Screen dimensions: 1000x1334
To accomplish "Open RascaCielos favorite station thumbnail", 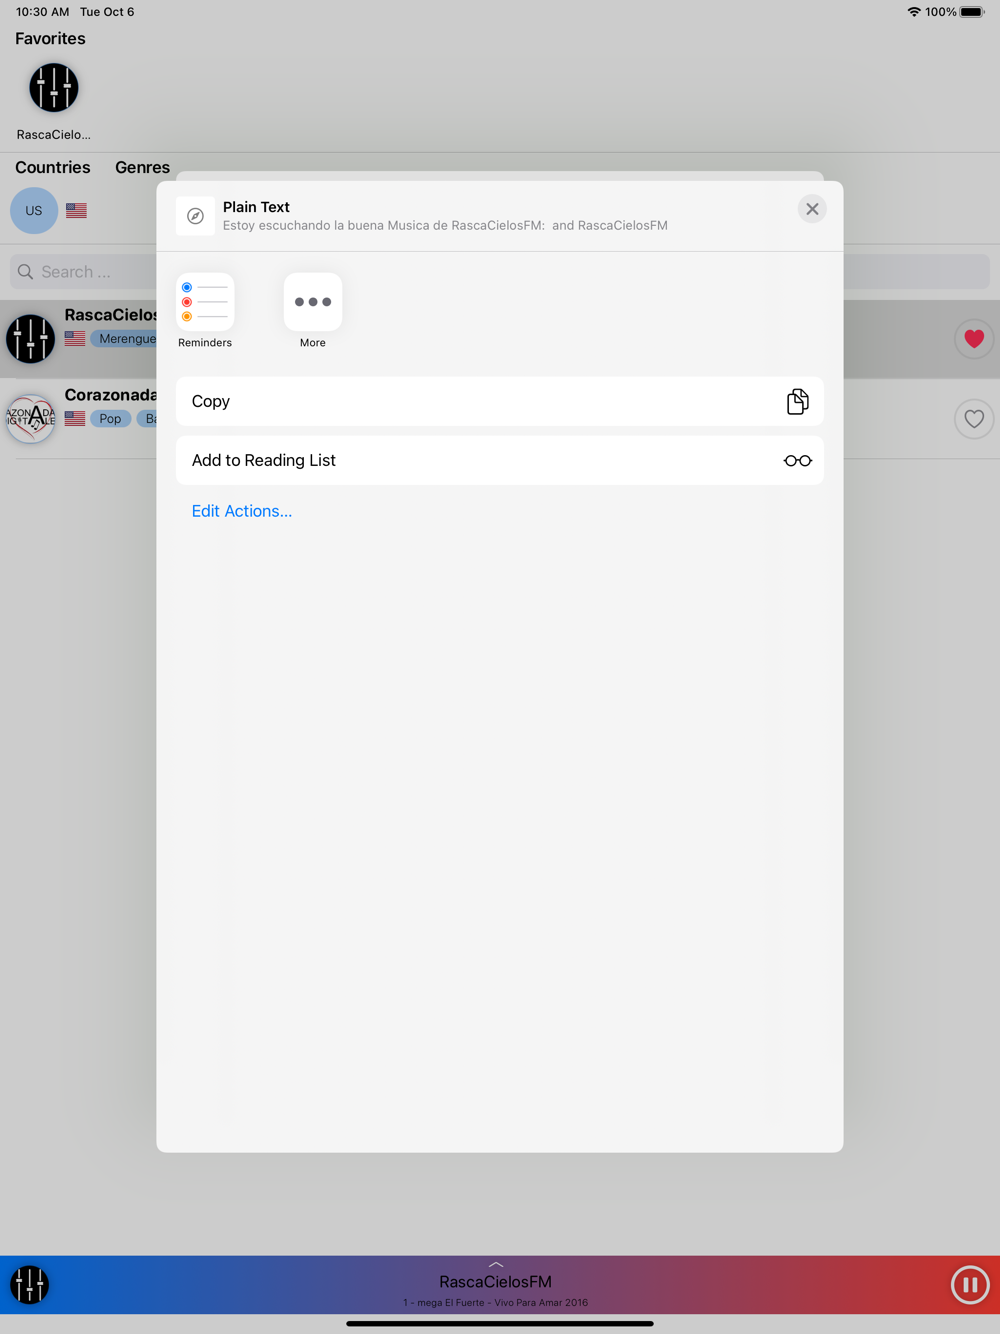I will (54, 88).
